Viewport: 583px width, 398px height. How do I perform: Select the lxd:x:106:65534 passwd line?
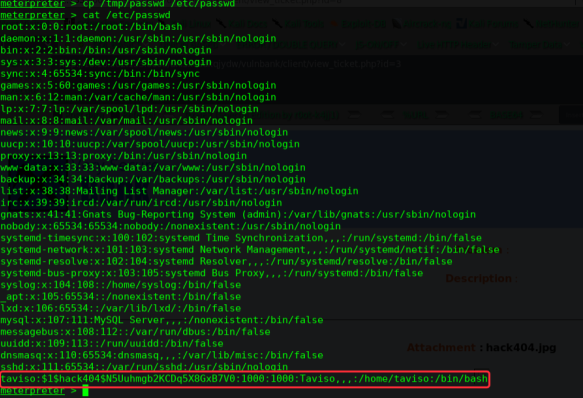tap(121, 308)
